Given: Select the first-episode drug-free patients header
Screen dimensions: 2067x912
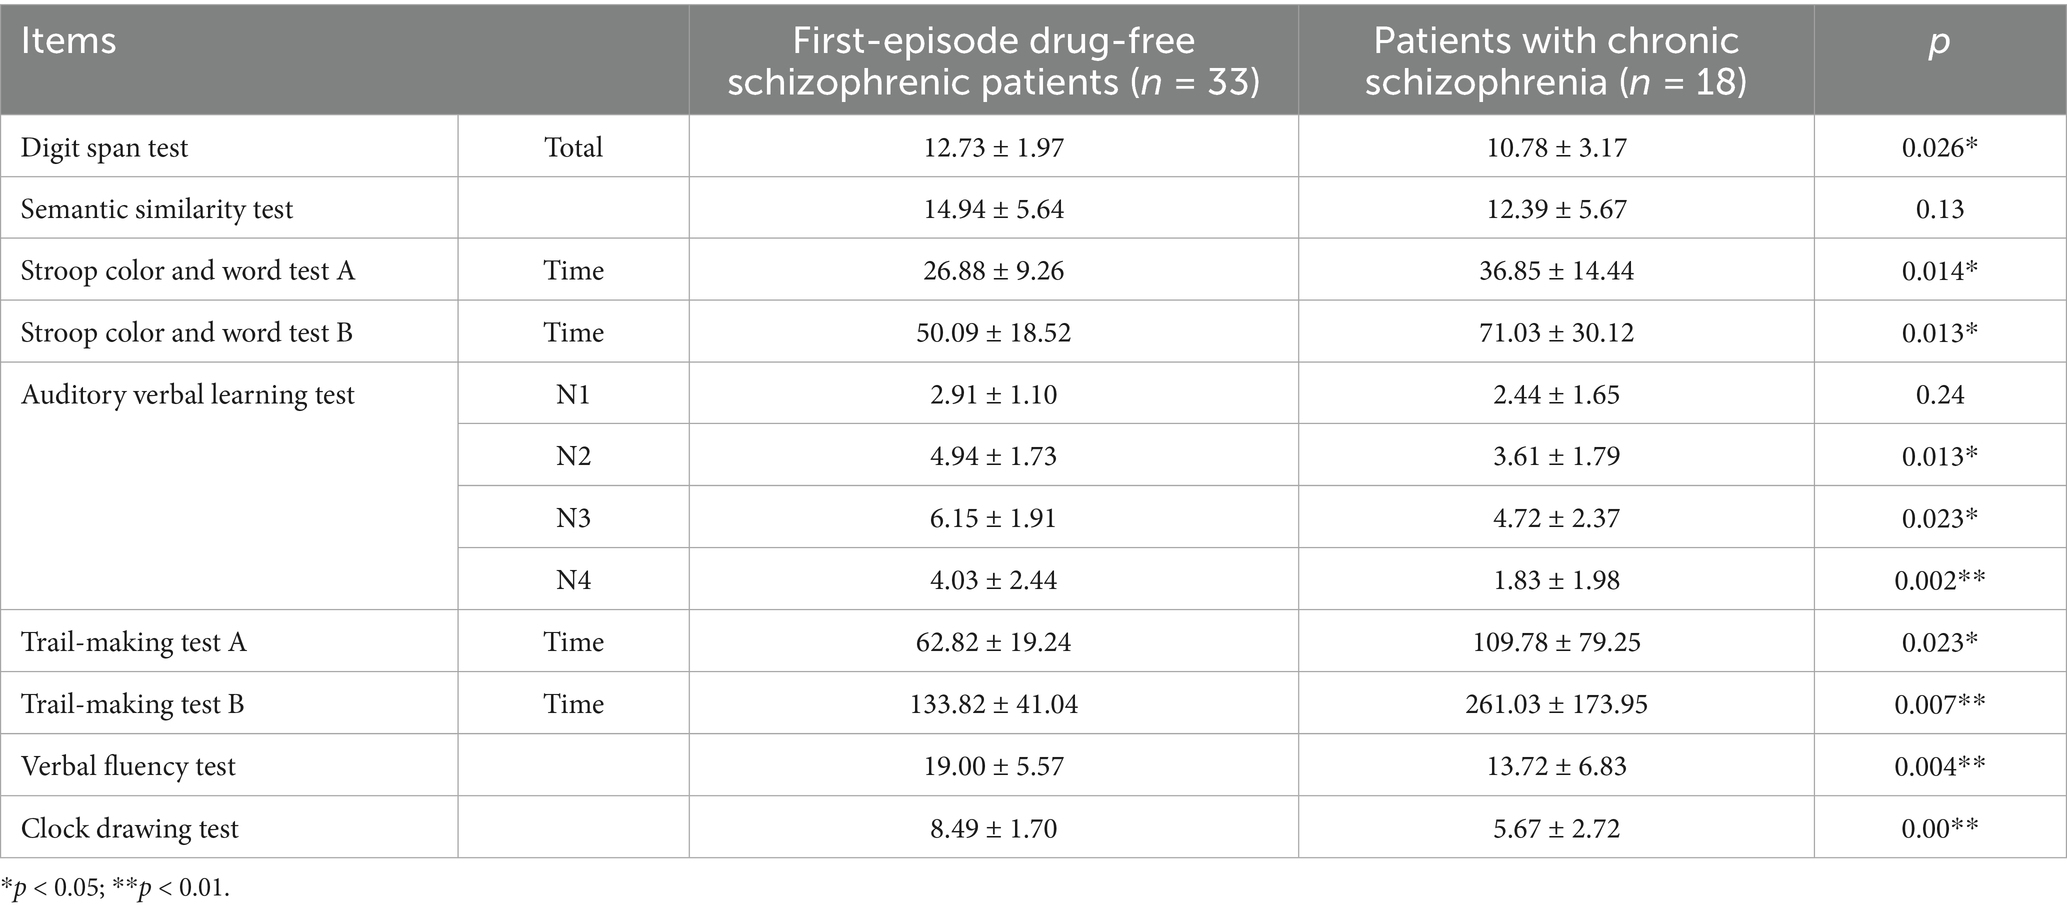Looking at the screenshot, I should tap(993, 60).
